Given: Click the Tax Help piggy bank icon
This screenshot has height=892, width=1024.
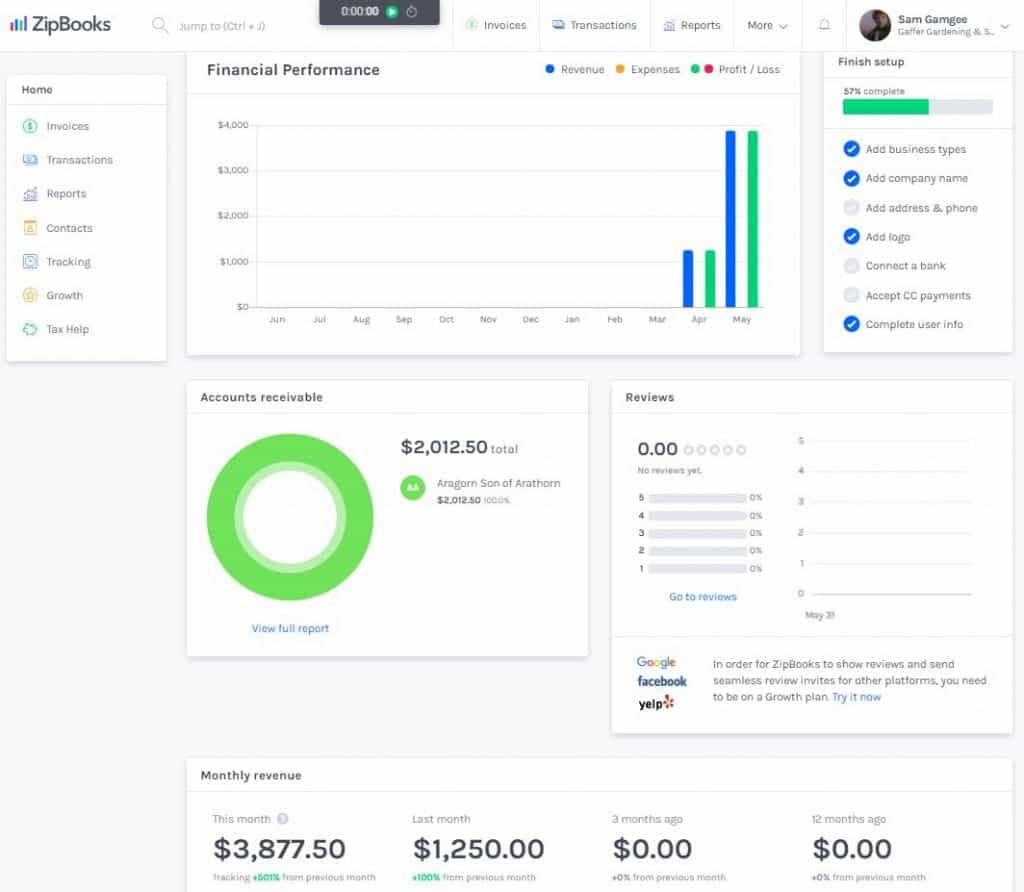Looking at the screenshot, I should pos(30,329).
